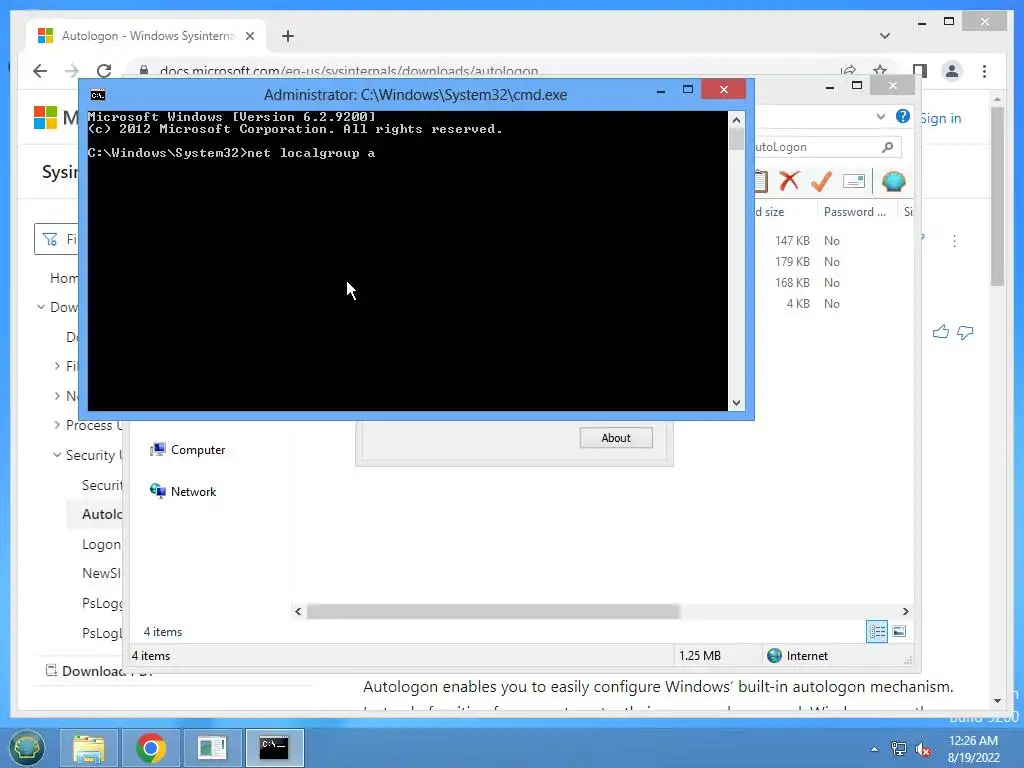
Task: Minimize the cmd.exe window
Action: pyautogui.click(x=661, y=90)
